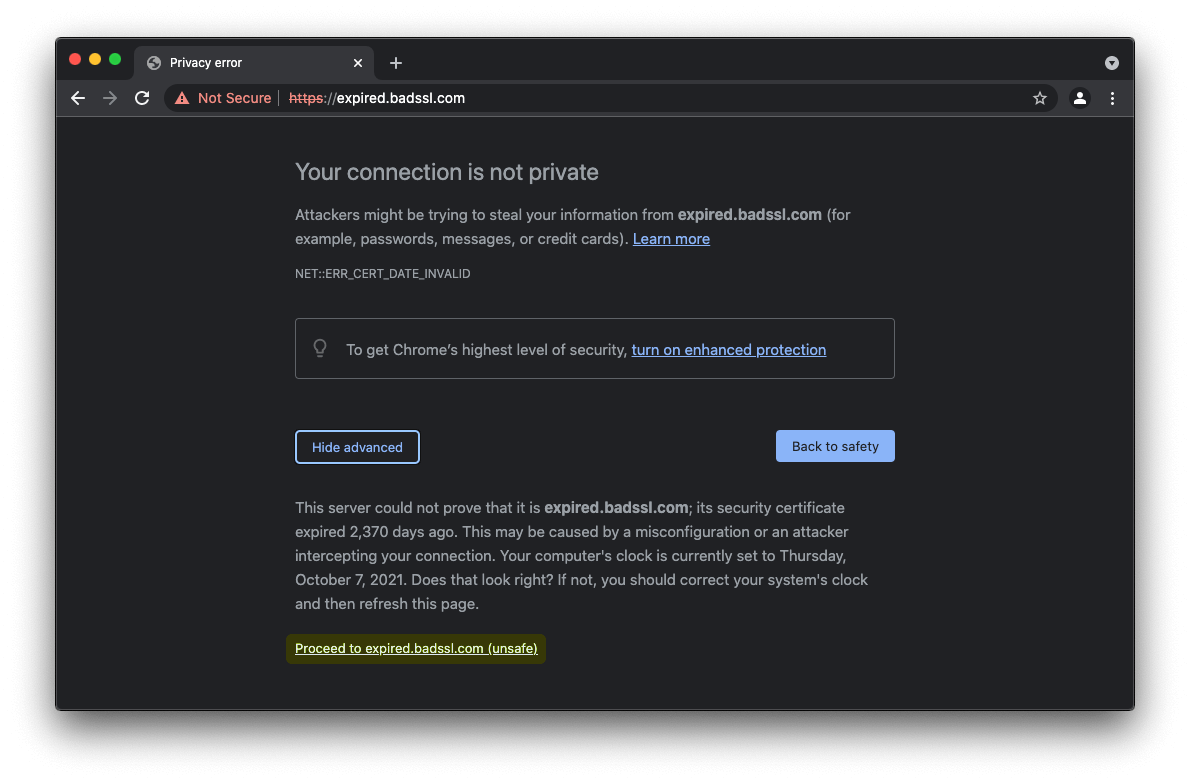Click the globe favicon on the Privacy error tab
The image size is (1190, 784).
(153, 62)
